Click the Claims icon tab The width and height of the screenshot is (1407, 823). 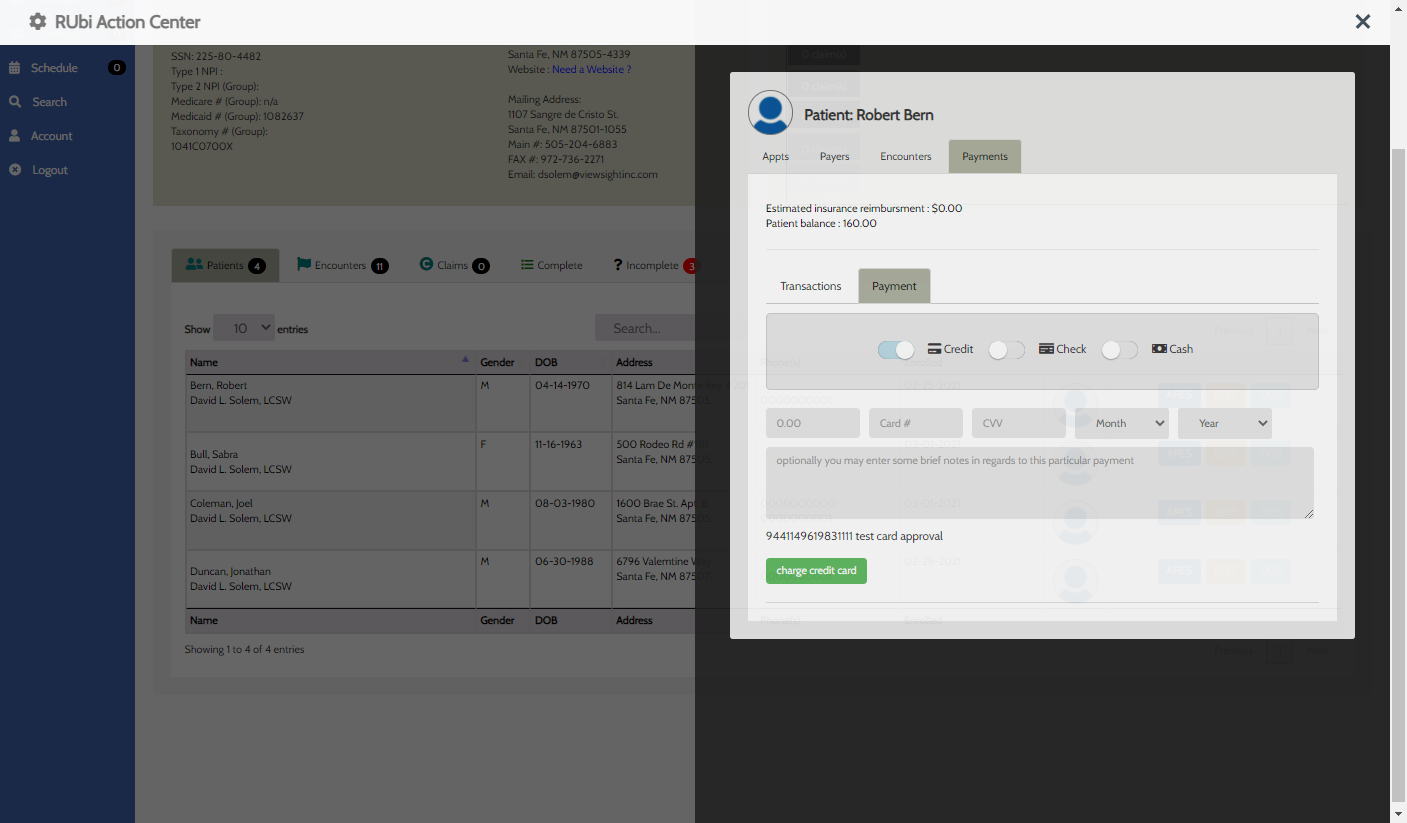(x=426, y=265)
